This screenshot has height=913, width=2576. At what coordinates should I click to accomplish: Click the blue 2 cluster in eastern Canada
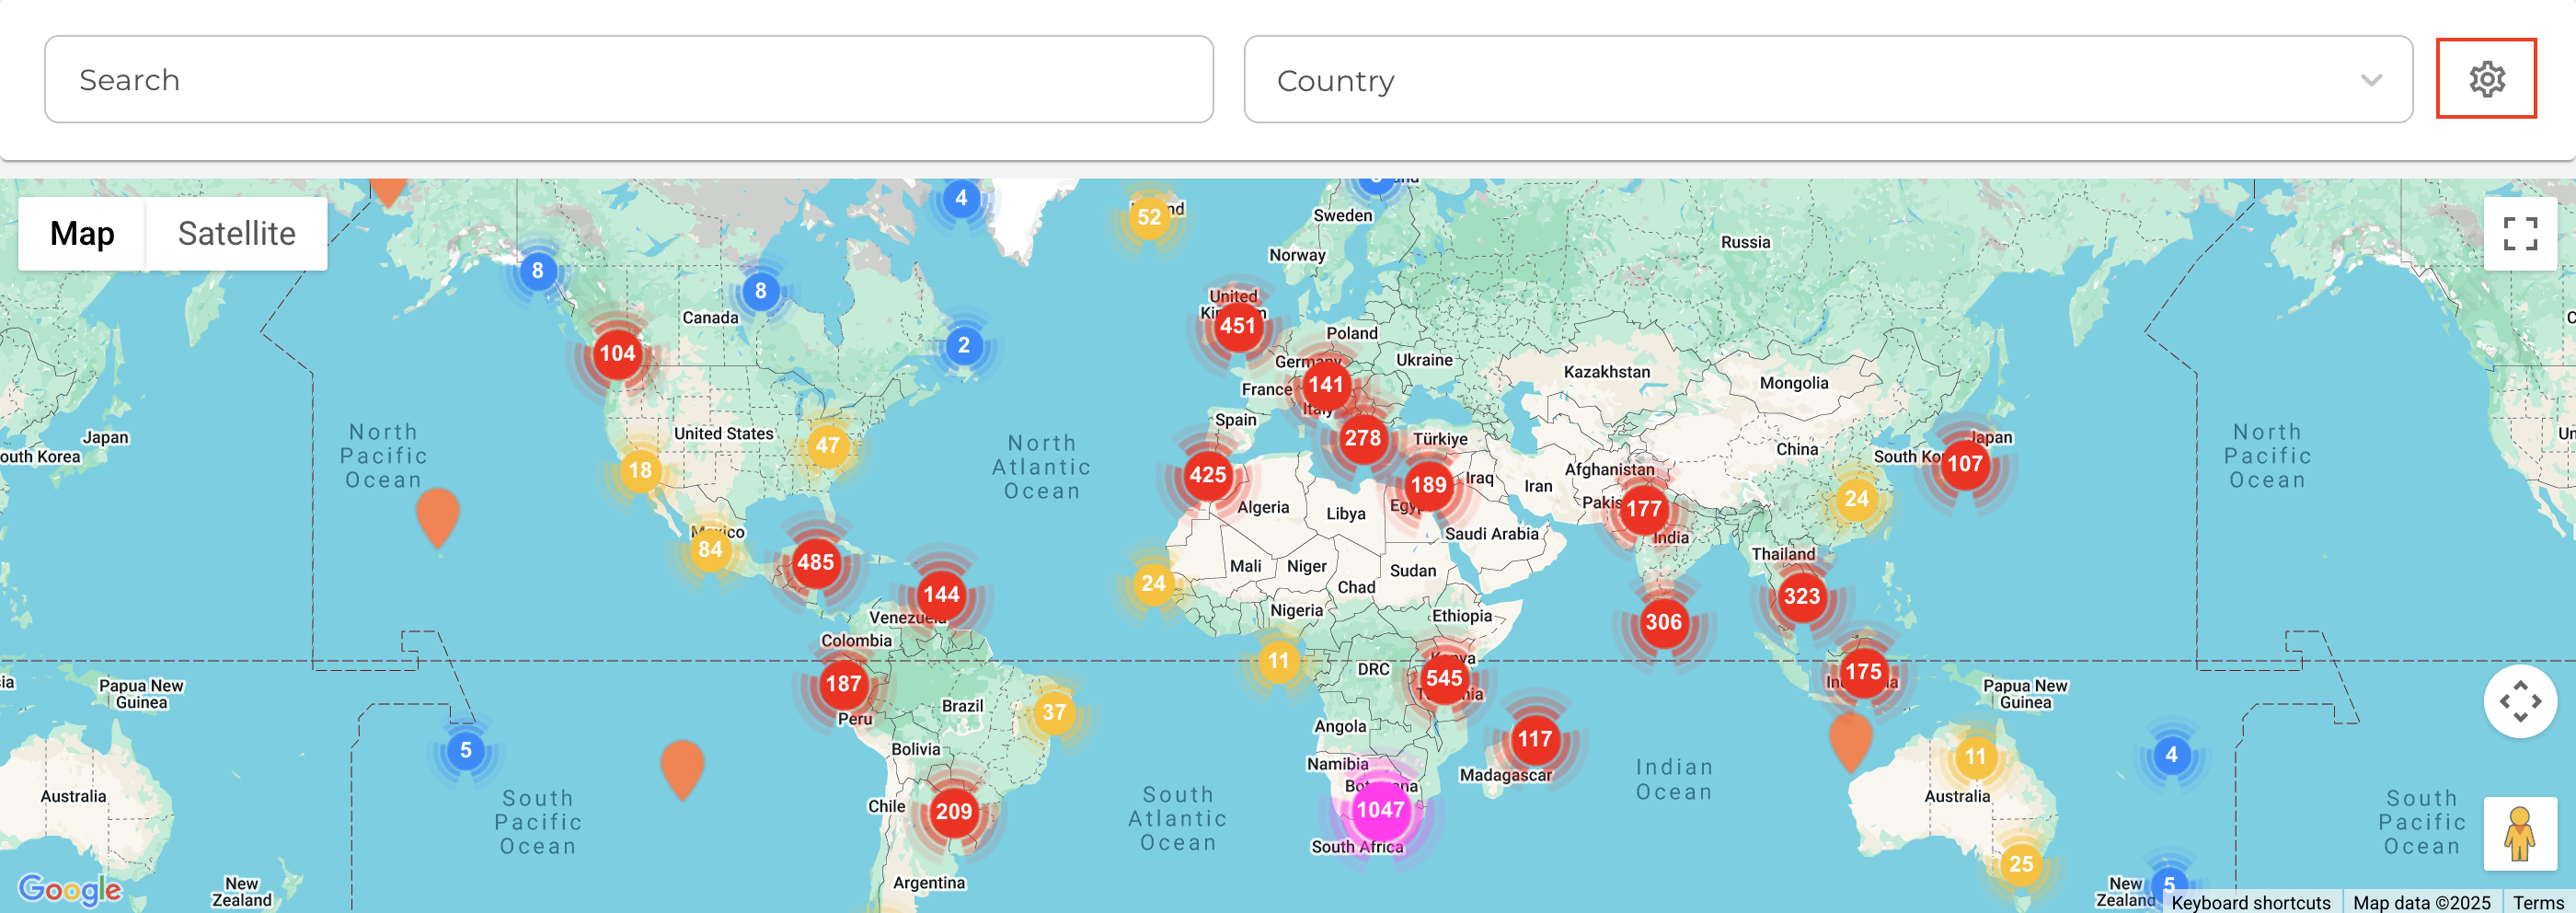click(963, 346)
